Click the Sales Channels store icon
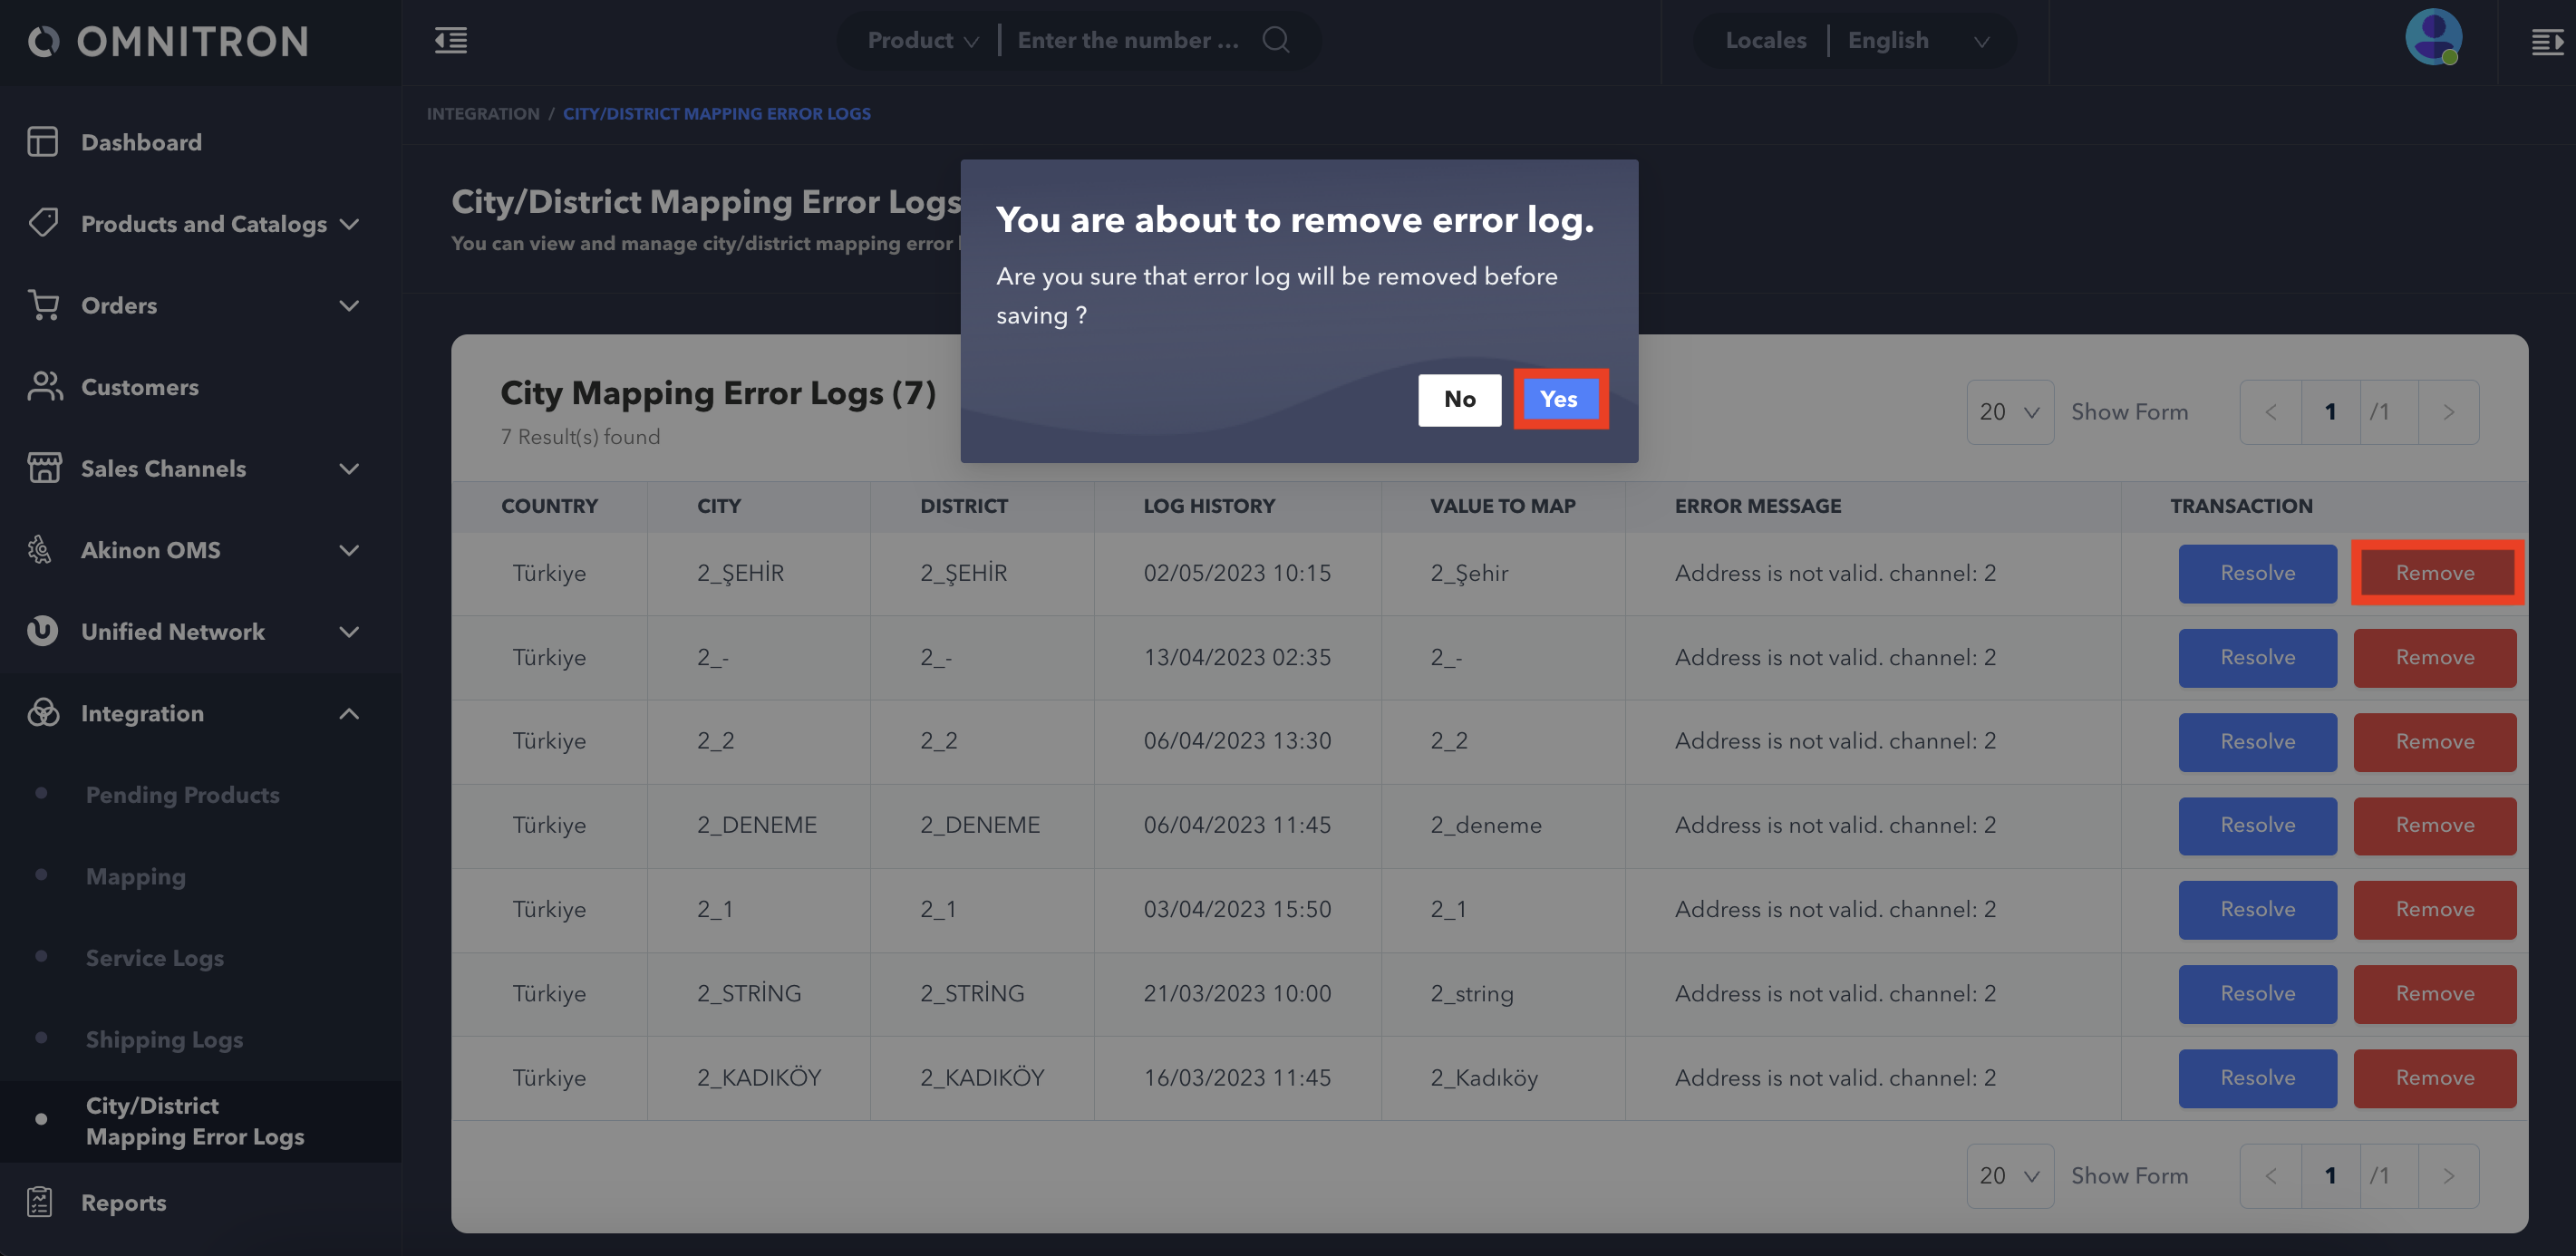2576x1256 pixels. coord(43,468)
